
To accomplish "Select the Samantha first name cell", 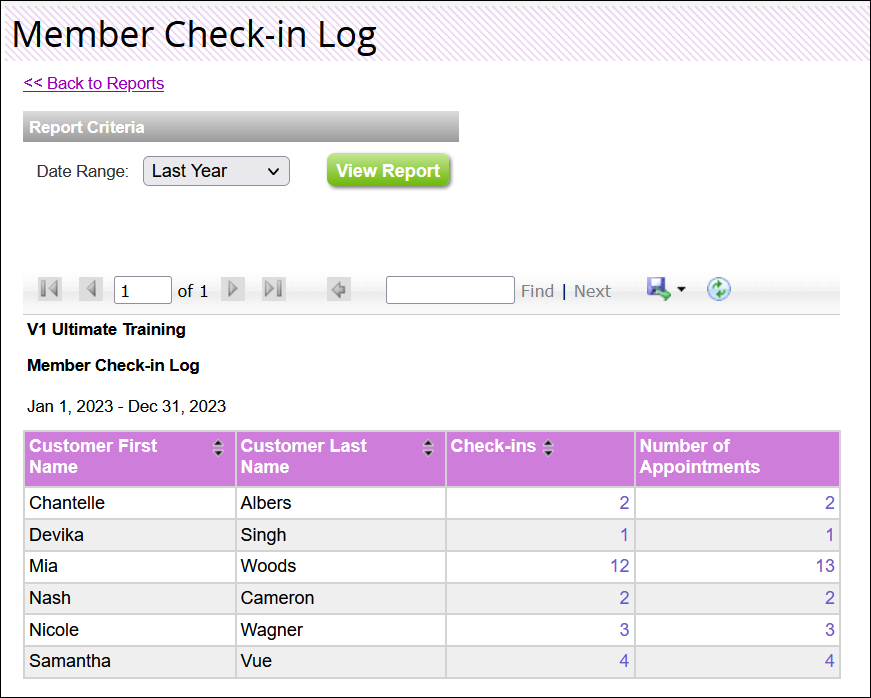I will coord(130,661).
